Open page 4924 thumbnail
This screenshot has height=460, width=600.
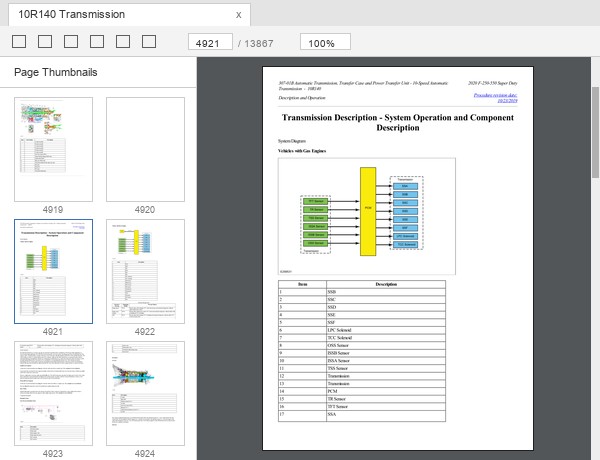145,393
